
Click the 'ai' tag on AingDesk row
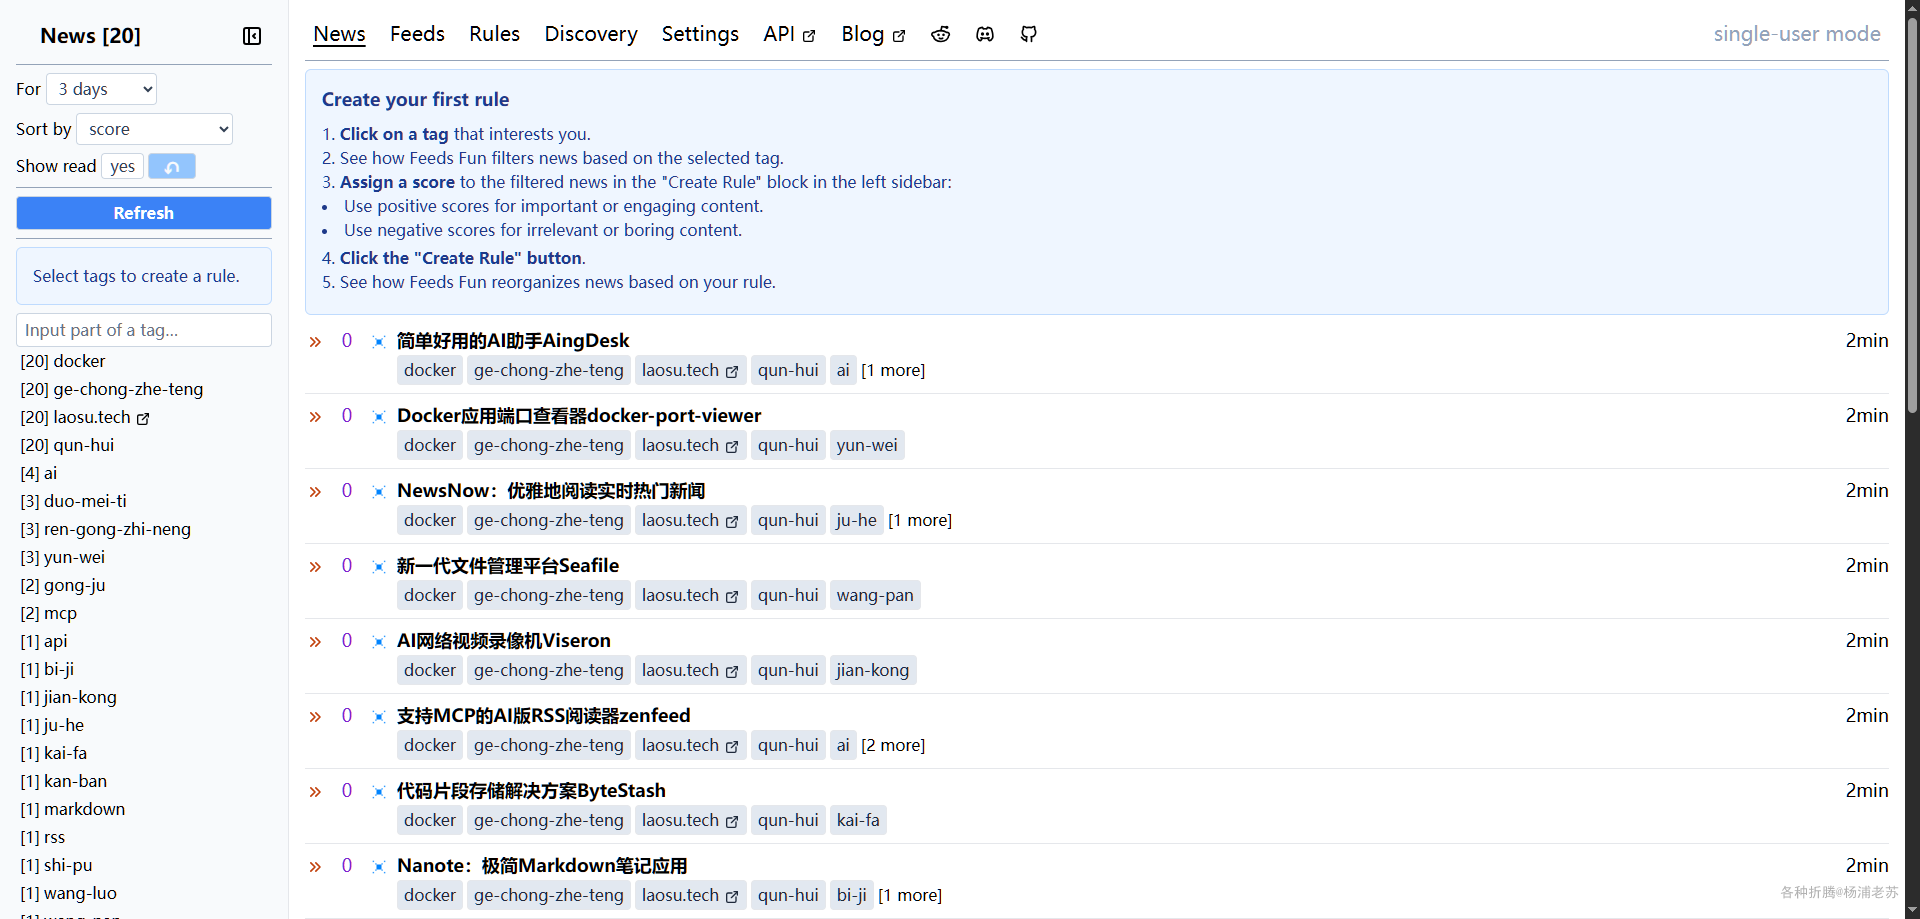pyautogui.click(x=843, y=371)
